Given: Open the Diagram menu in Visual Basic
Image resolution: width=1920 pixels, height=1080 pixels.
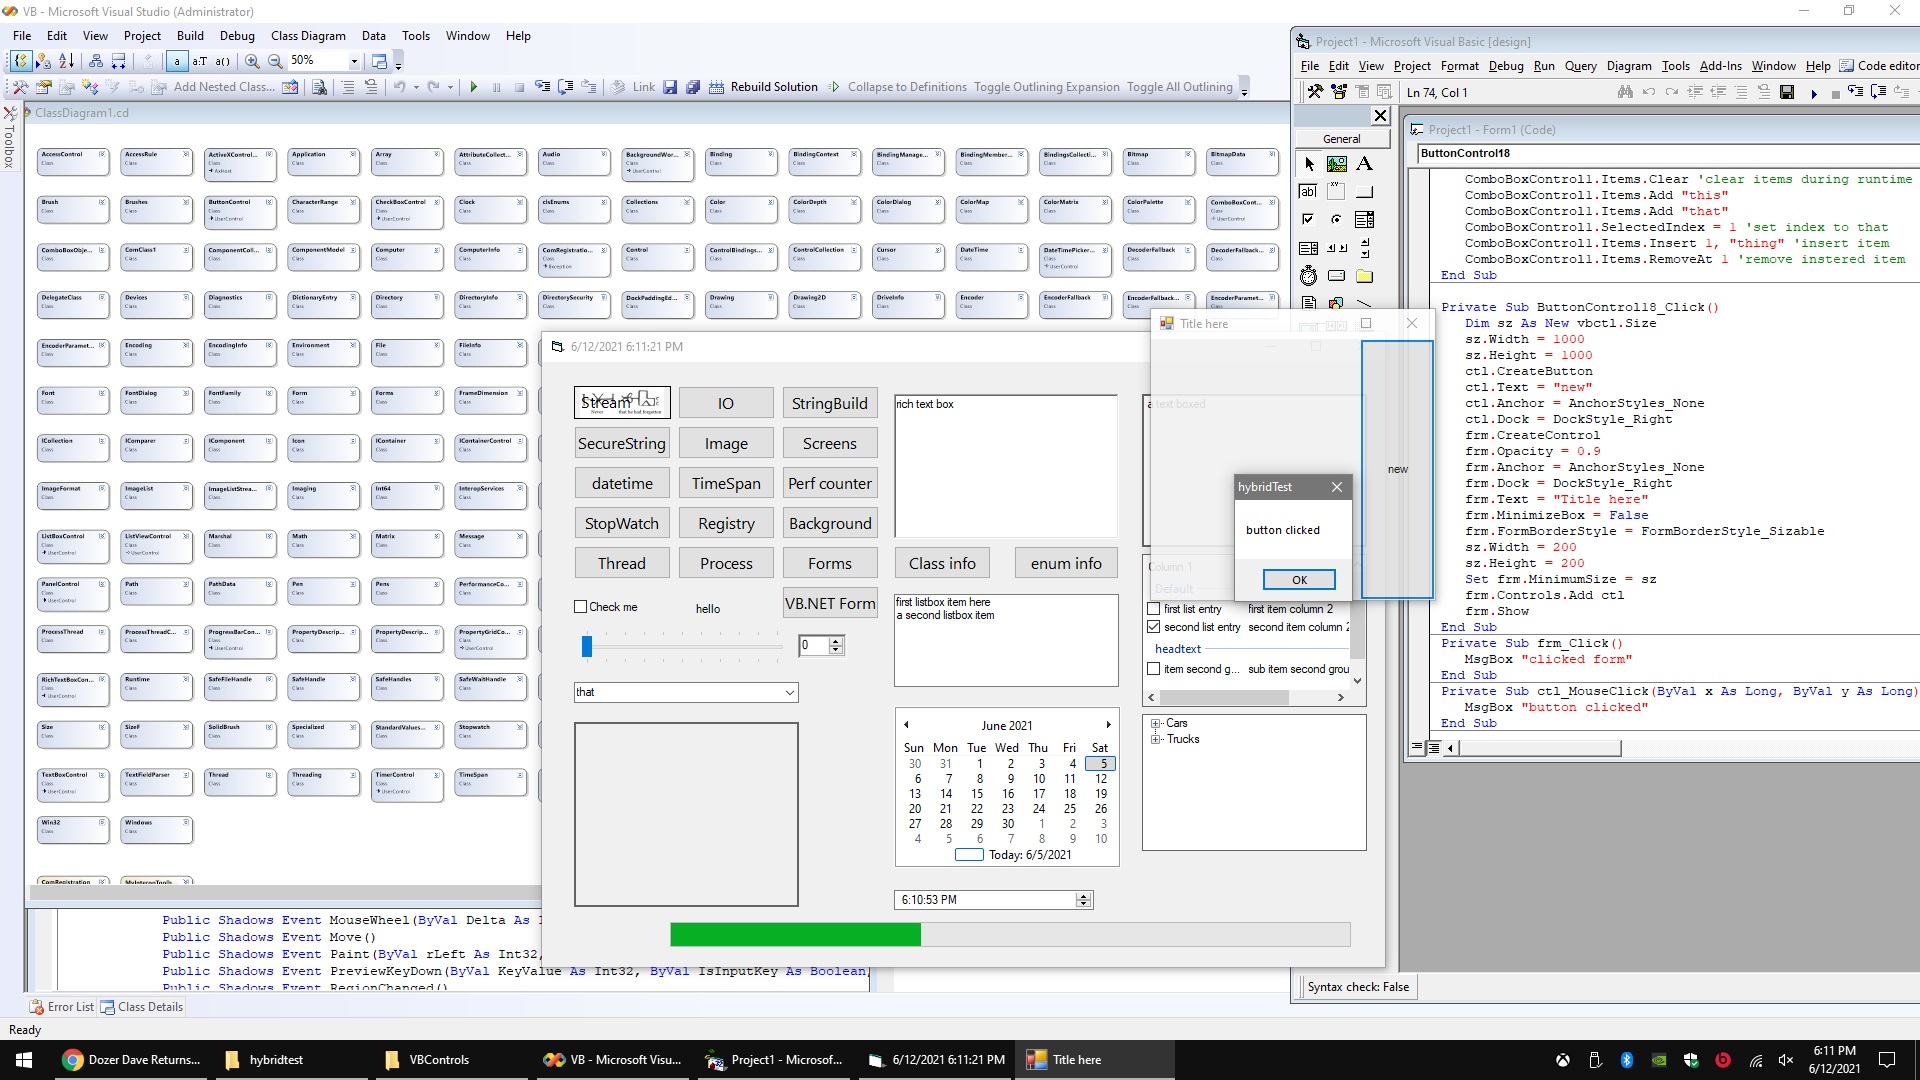Looking at the screenshot, I should point(1629,66).
